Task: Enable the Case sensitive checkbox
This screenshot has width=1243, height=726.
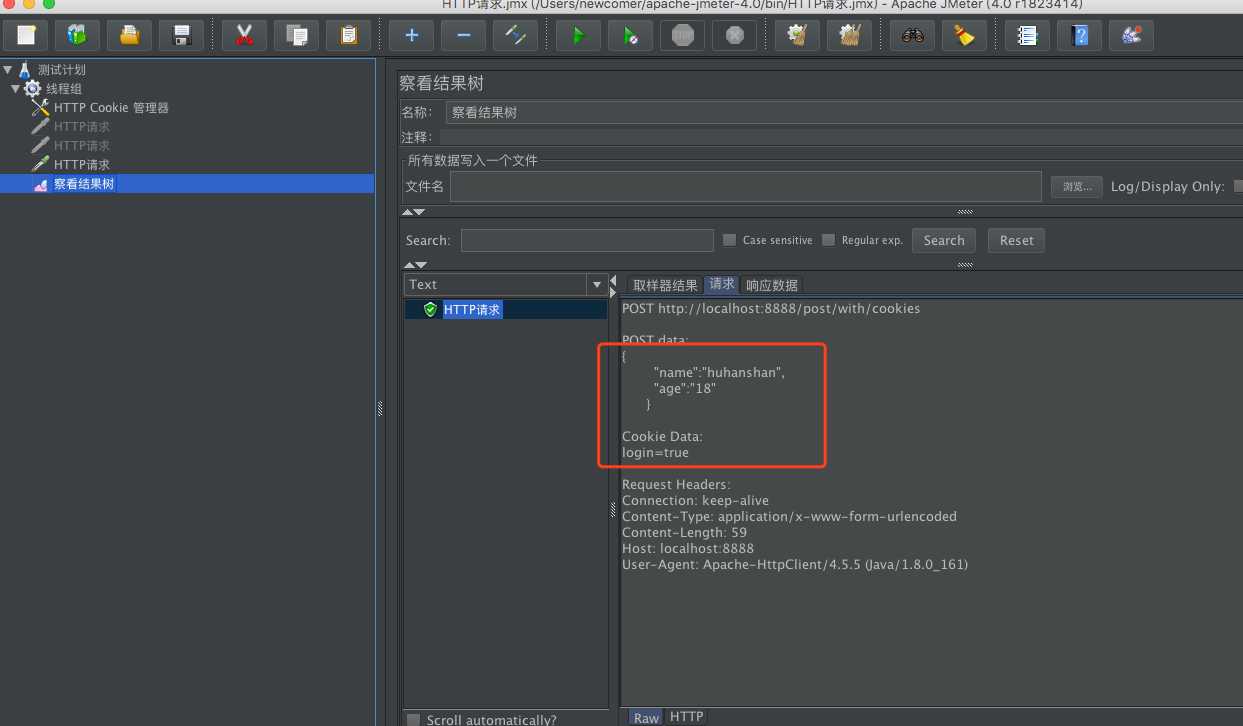Action: click(729, 240)
